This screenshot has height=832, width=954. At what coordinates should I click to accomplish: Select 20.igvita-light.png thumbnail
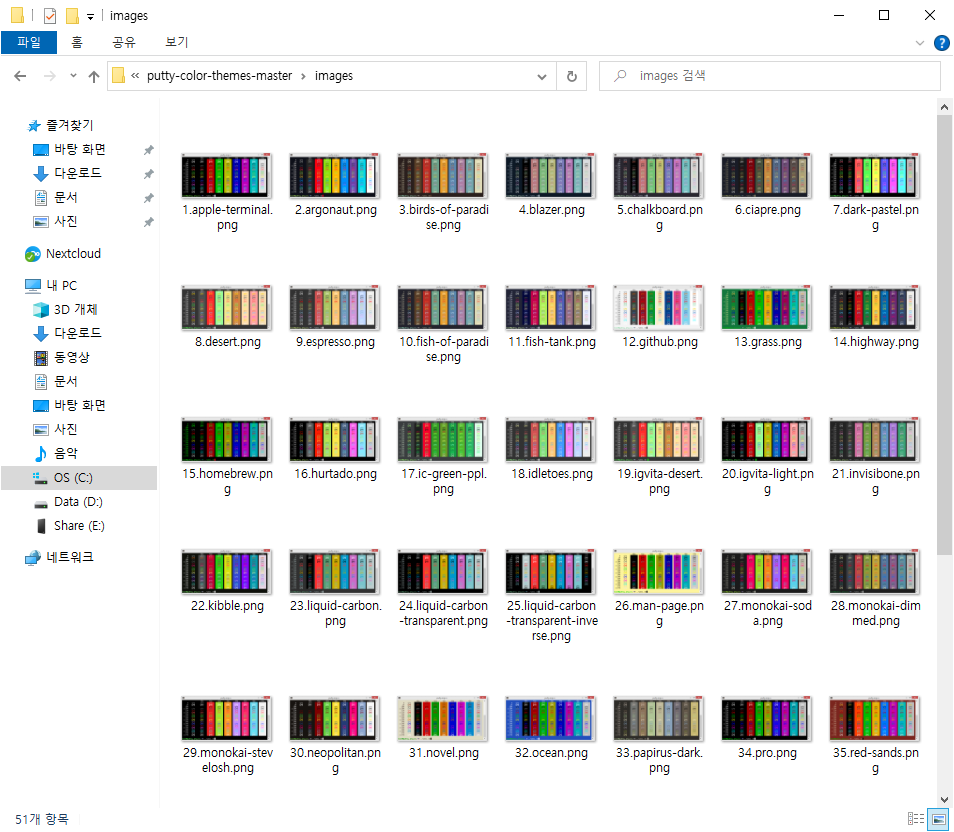(x=767, y=439)
